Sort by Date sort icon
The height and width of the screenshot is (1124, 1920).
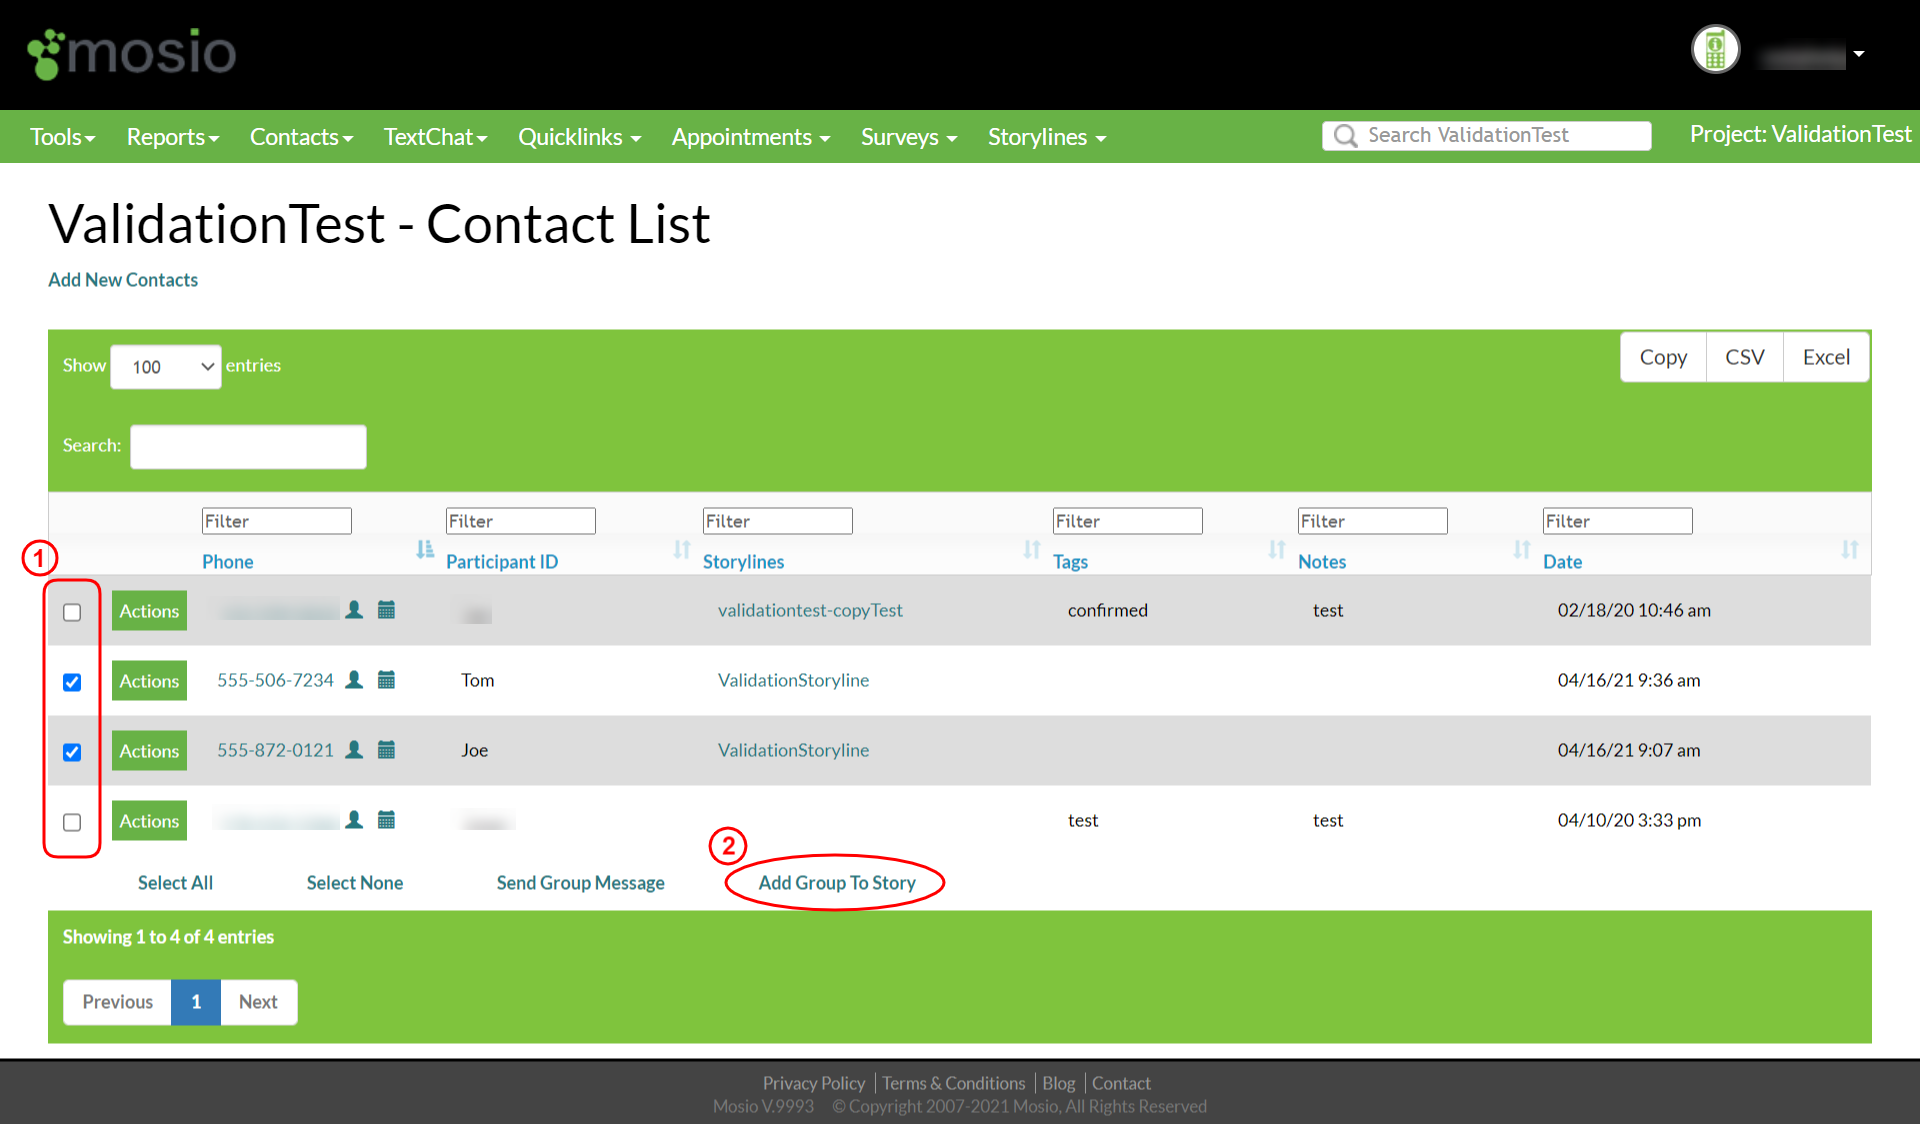coord(1850,549)
